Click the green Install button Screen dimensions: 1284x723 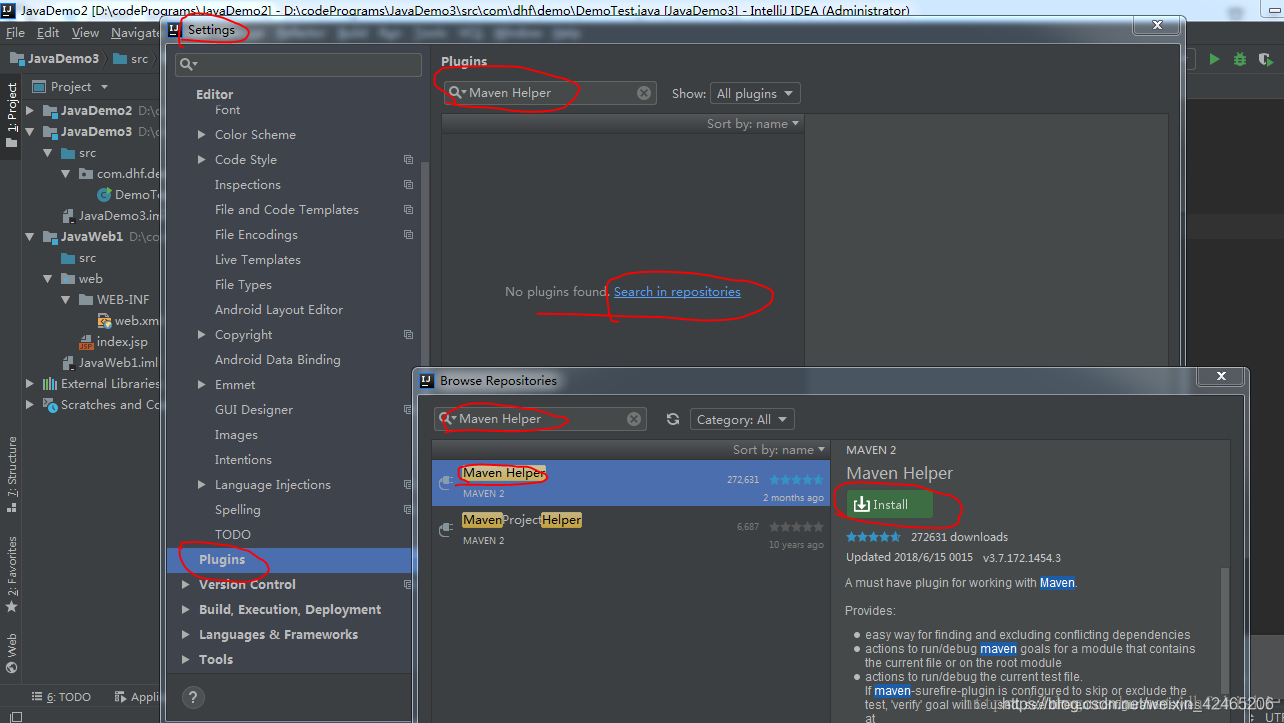(889, 505)
